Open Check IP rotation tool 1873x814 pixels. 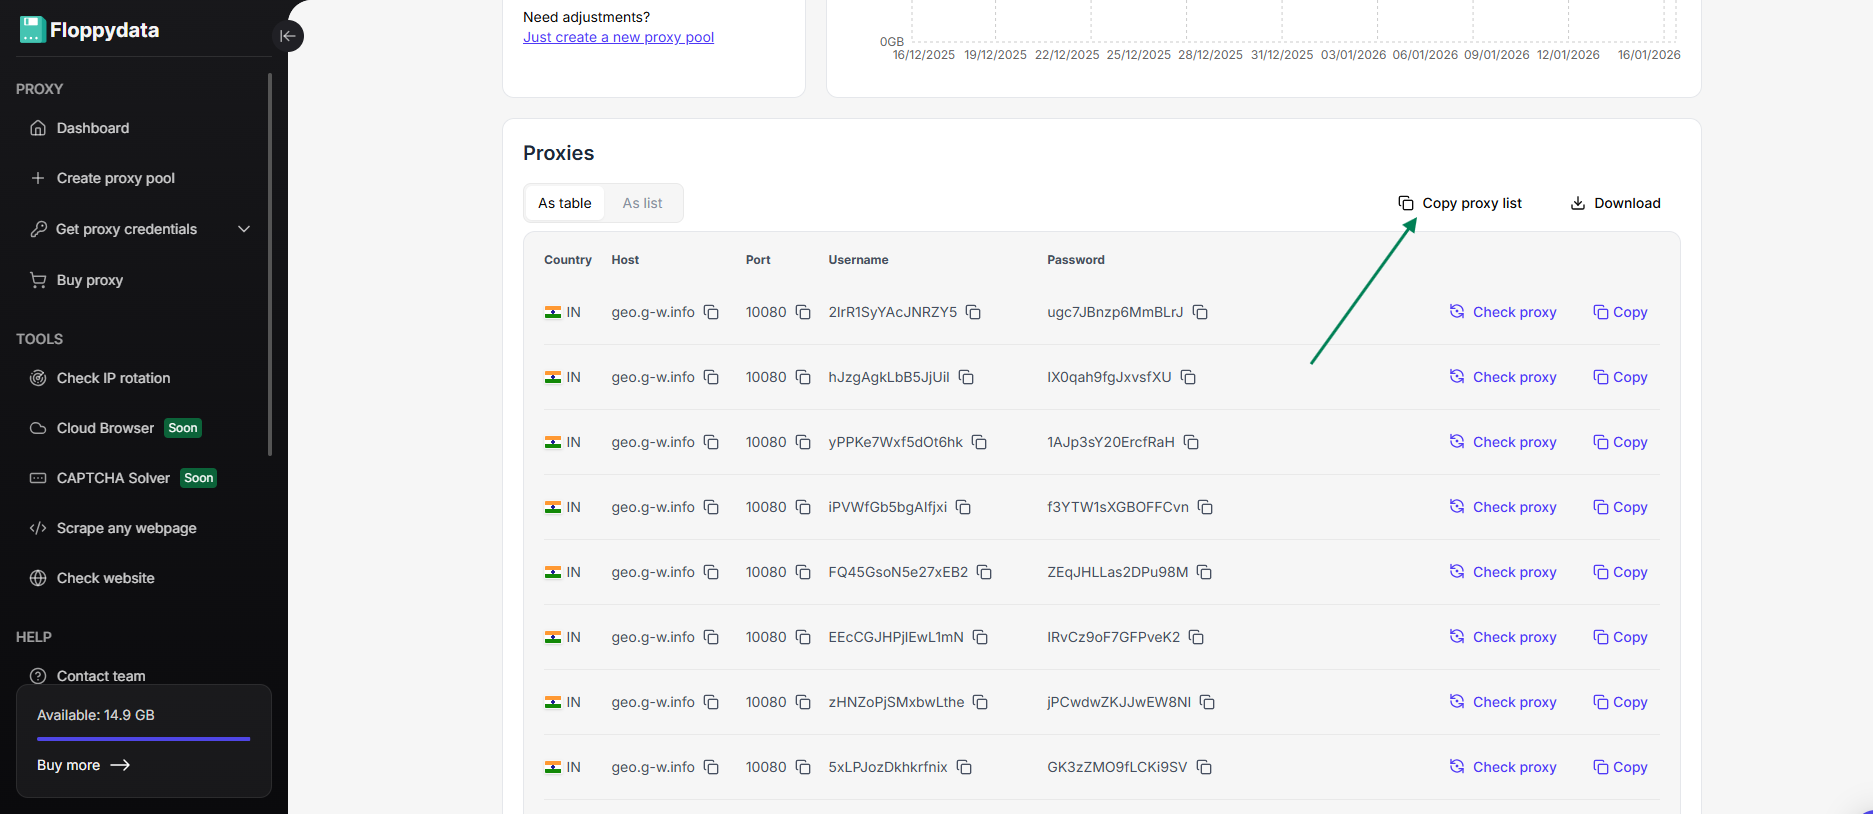pyautogui.click(x=113, y=378)
